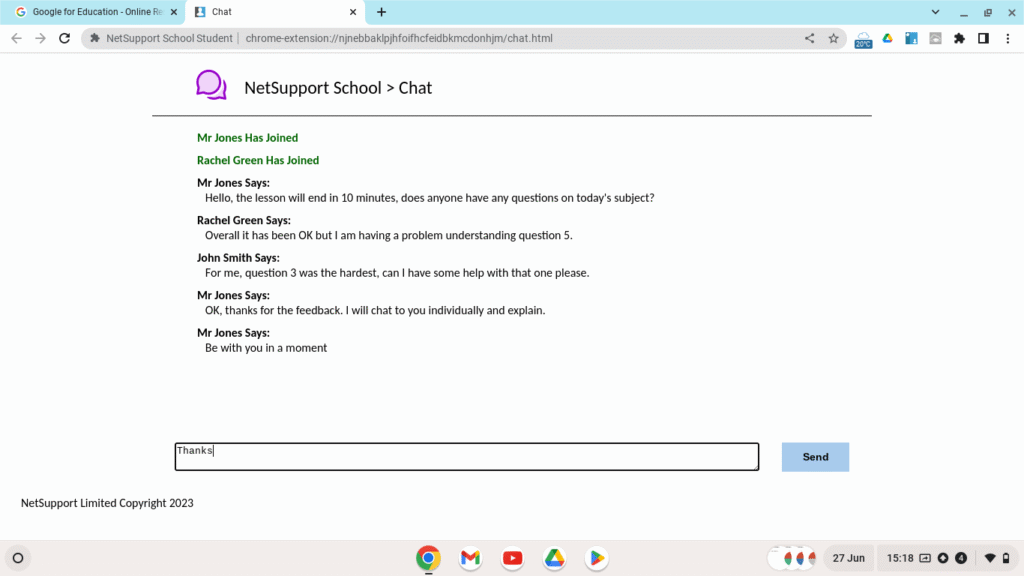
Task: Open Chrome from the shelf
Action: point(428,558)
